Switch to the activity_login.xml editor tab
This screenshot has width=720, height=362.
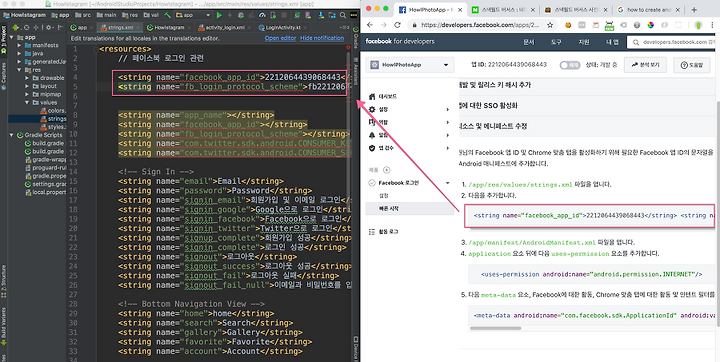225,28
